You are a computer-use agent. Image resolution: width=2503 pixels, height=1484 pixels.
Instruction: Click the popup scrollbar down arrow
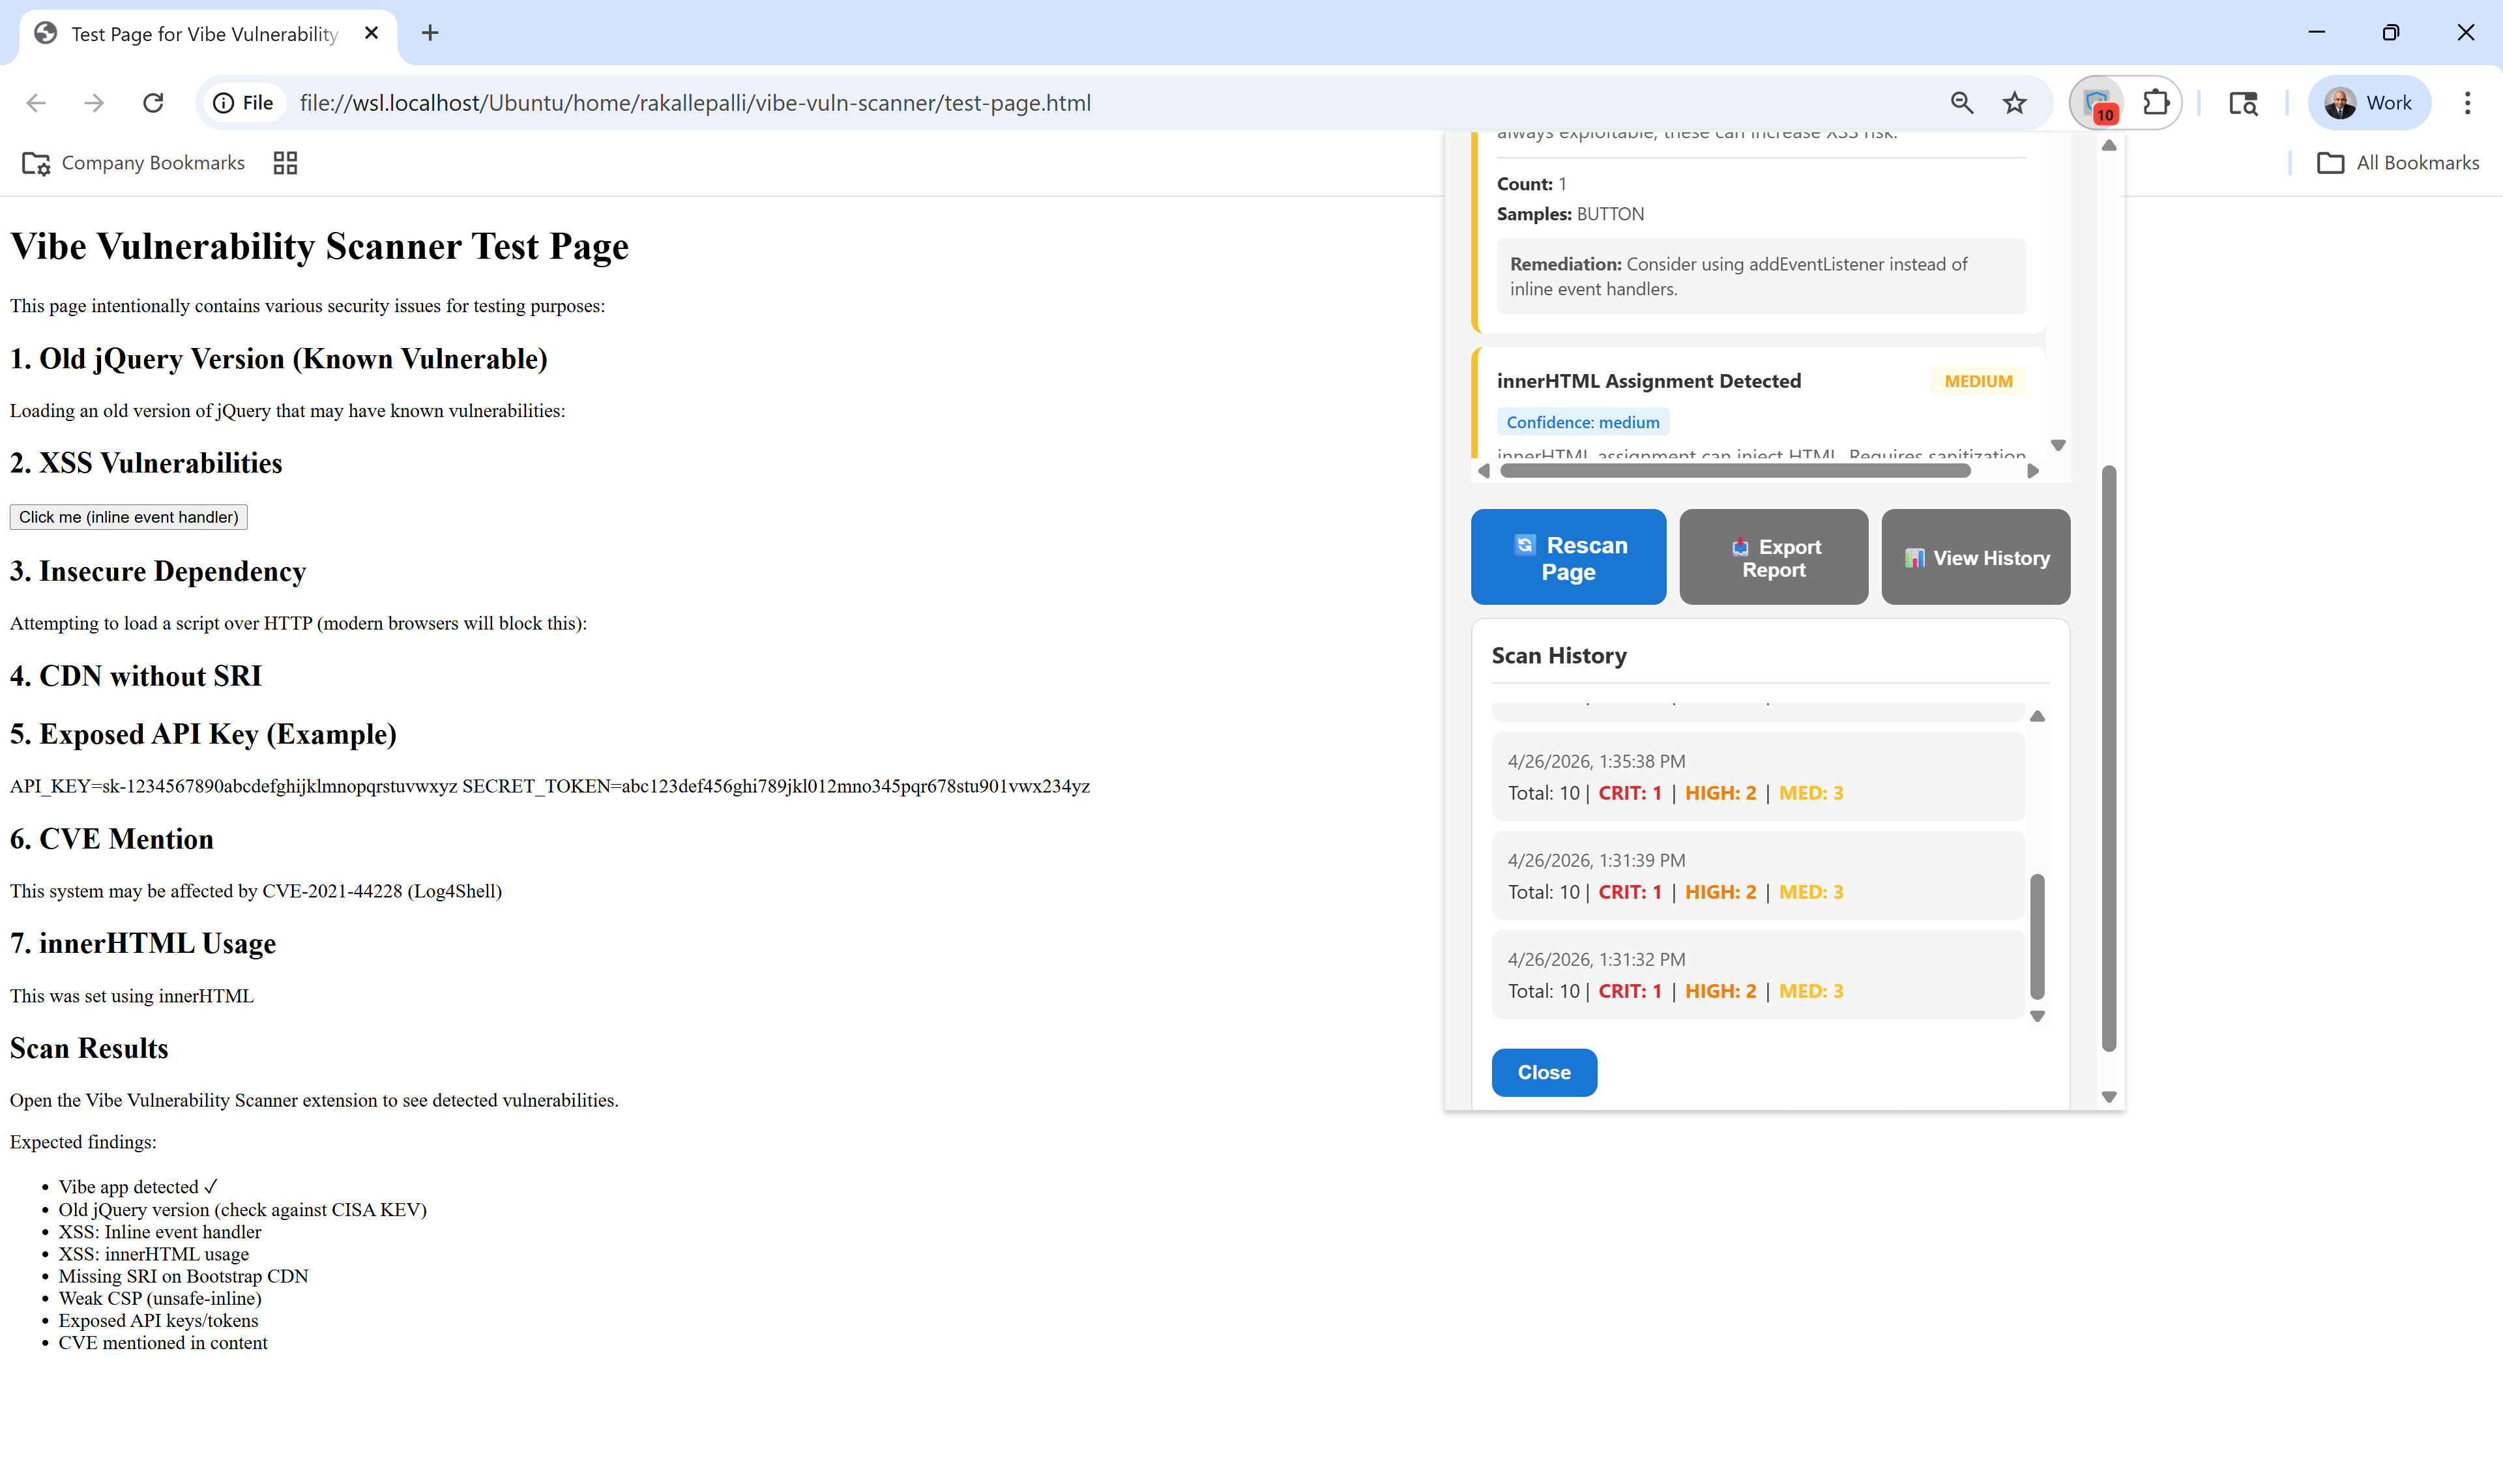click(x=2108, y=1097)
